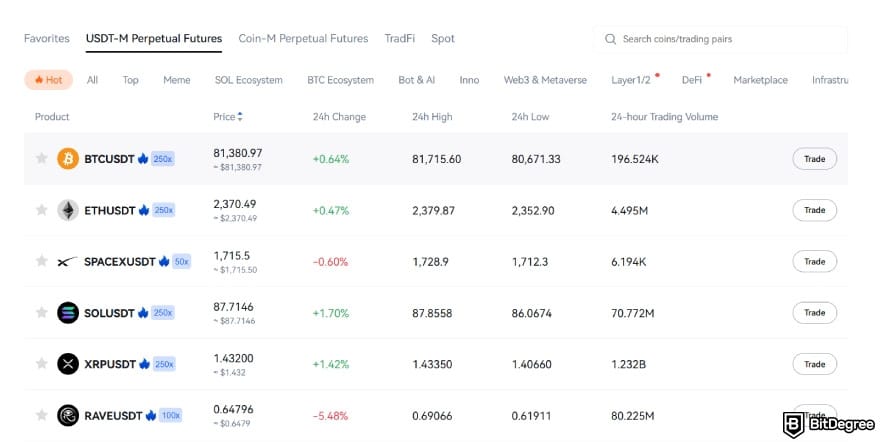880x444 pixels.
Task: Filter by Marketplace category
Action: coord(760,80)
